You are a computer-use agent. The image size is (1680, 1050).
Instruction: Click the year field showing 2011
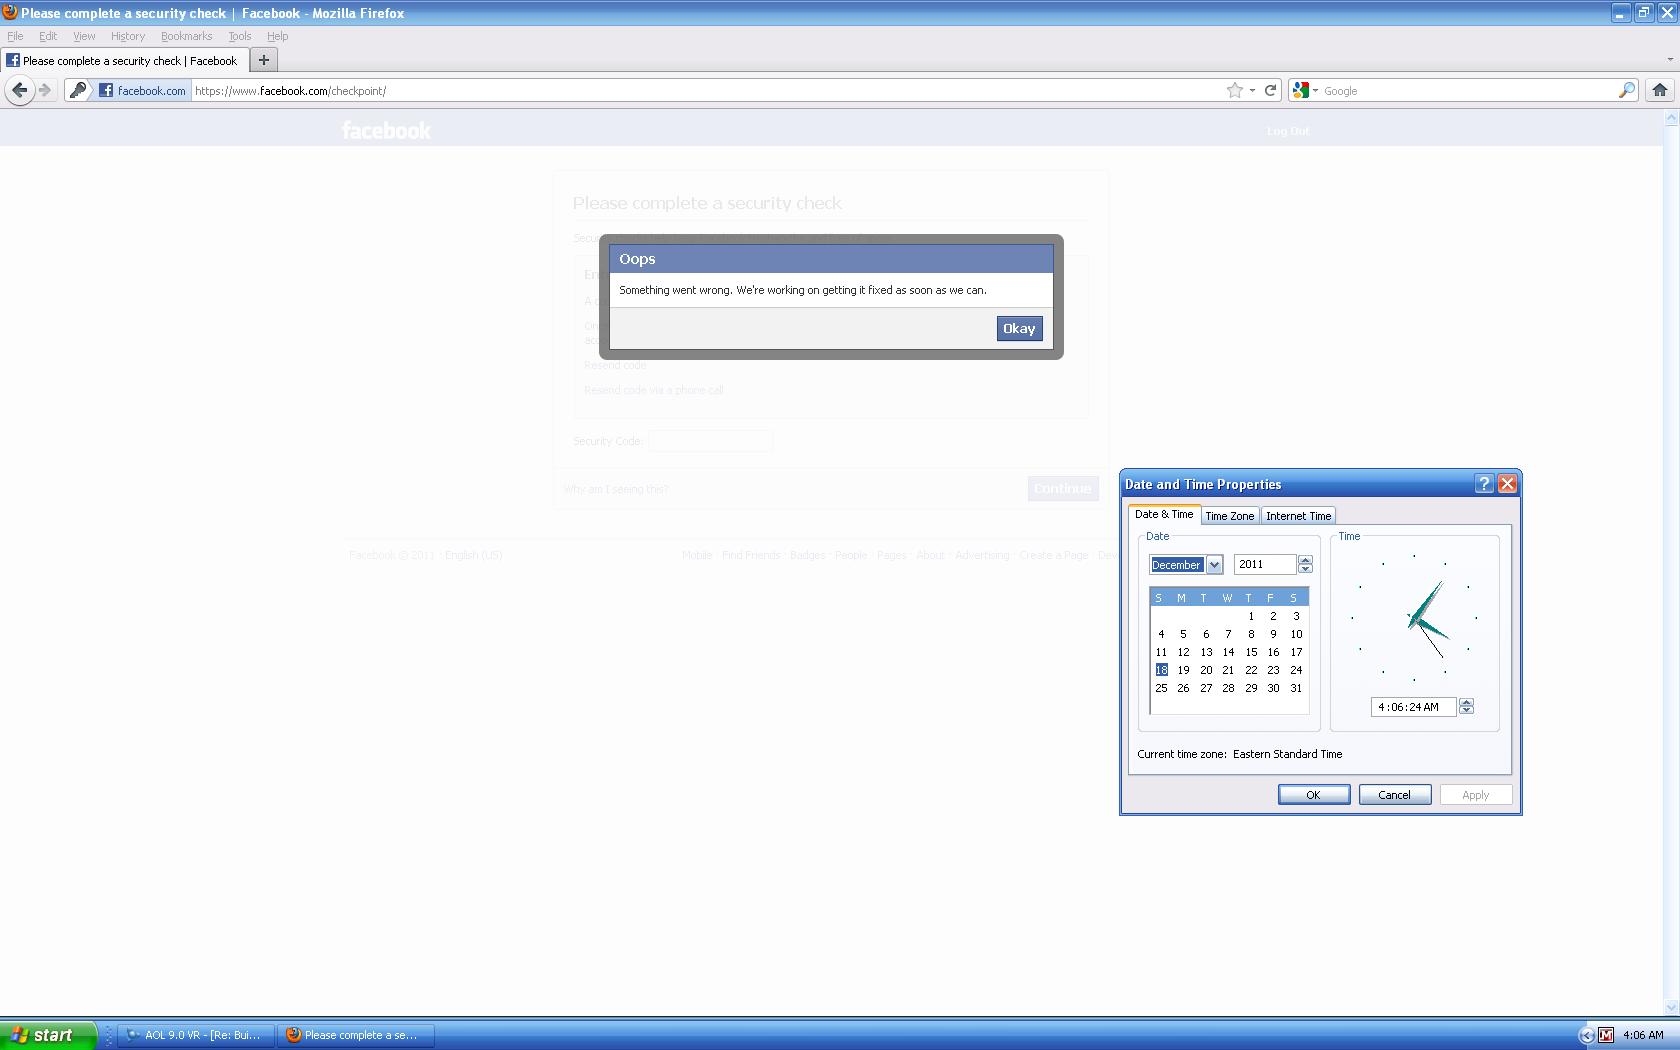pyautogui.click(x=1265, y=565)
